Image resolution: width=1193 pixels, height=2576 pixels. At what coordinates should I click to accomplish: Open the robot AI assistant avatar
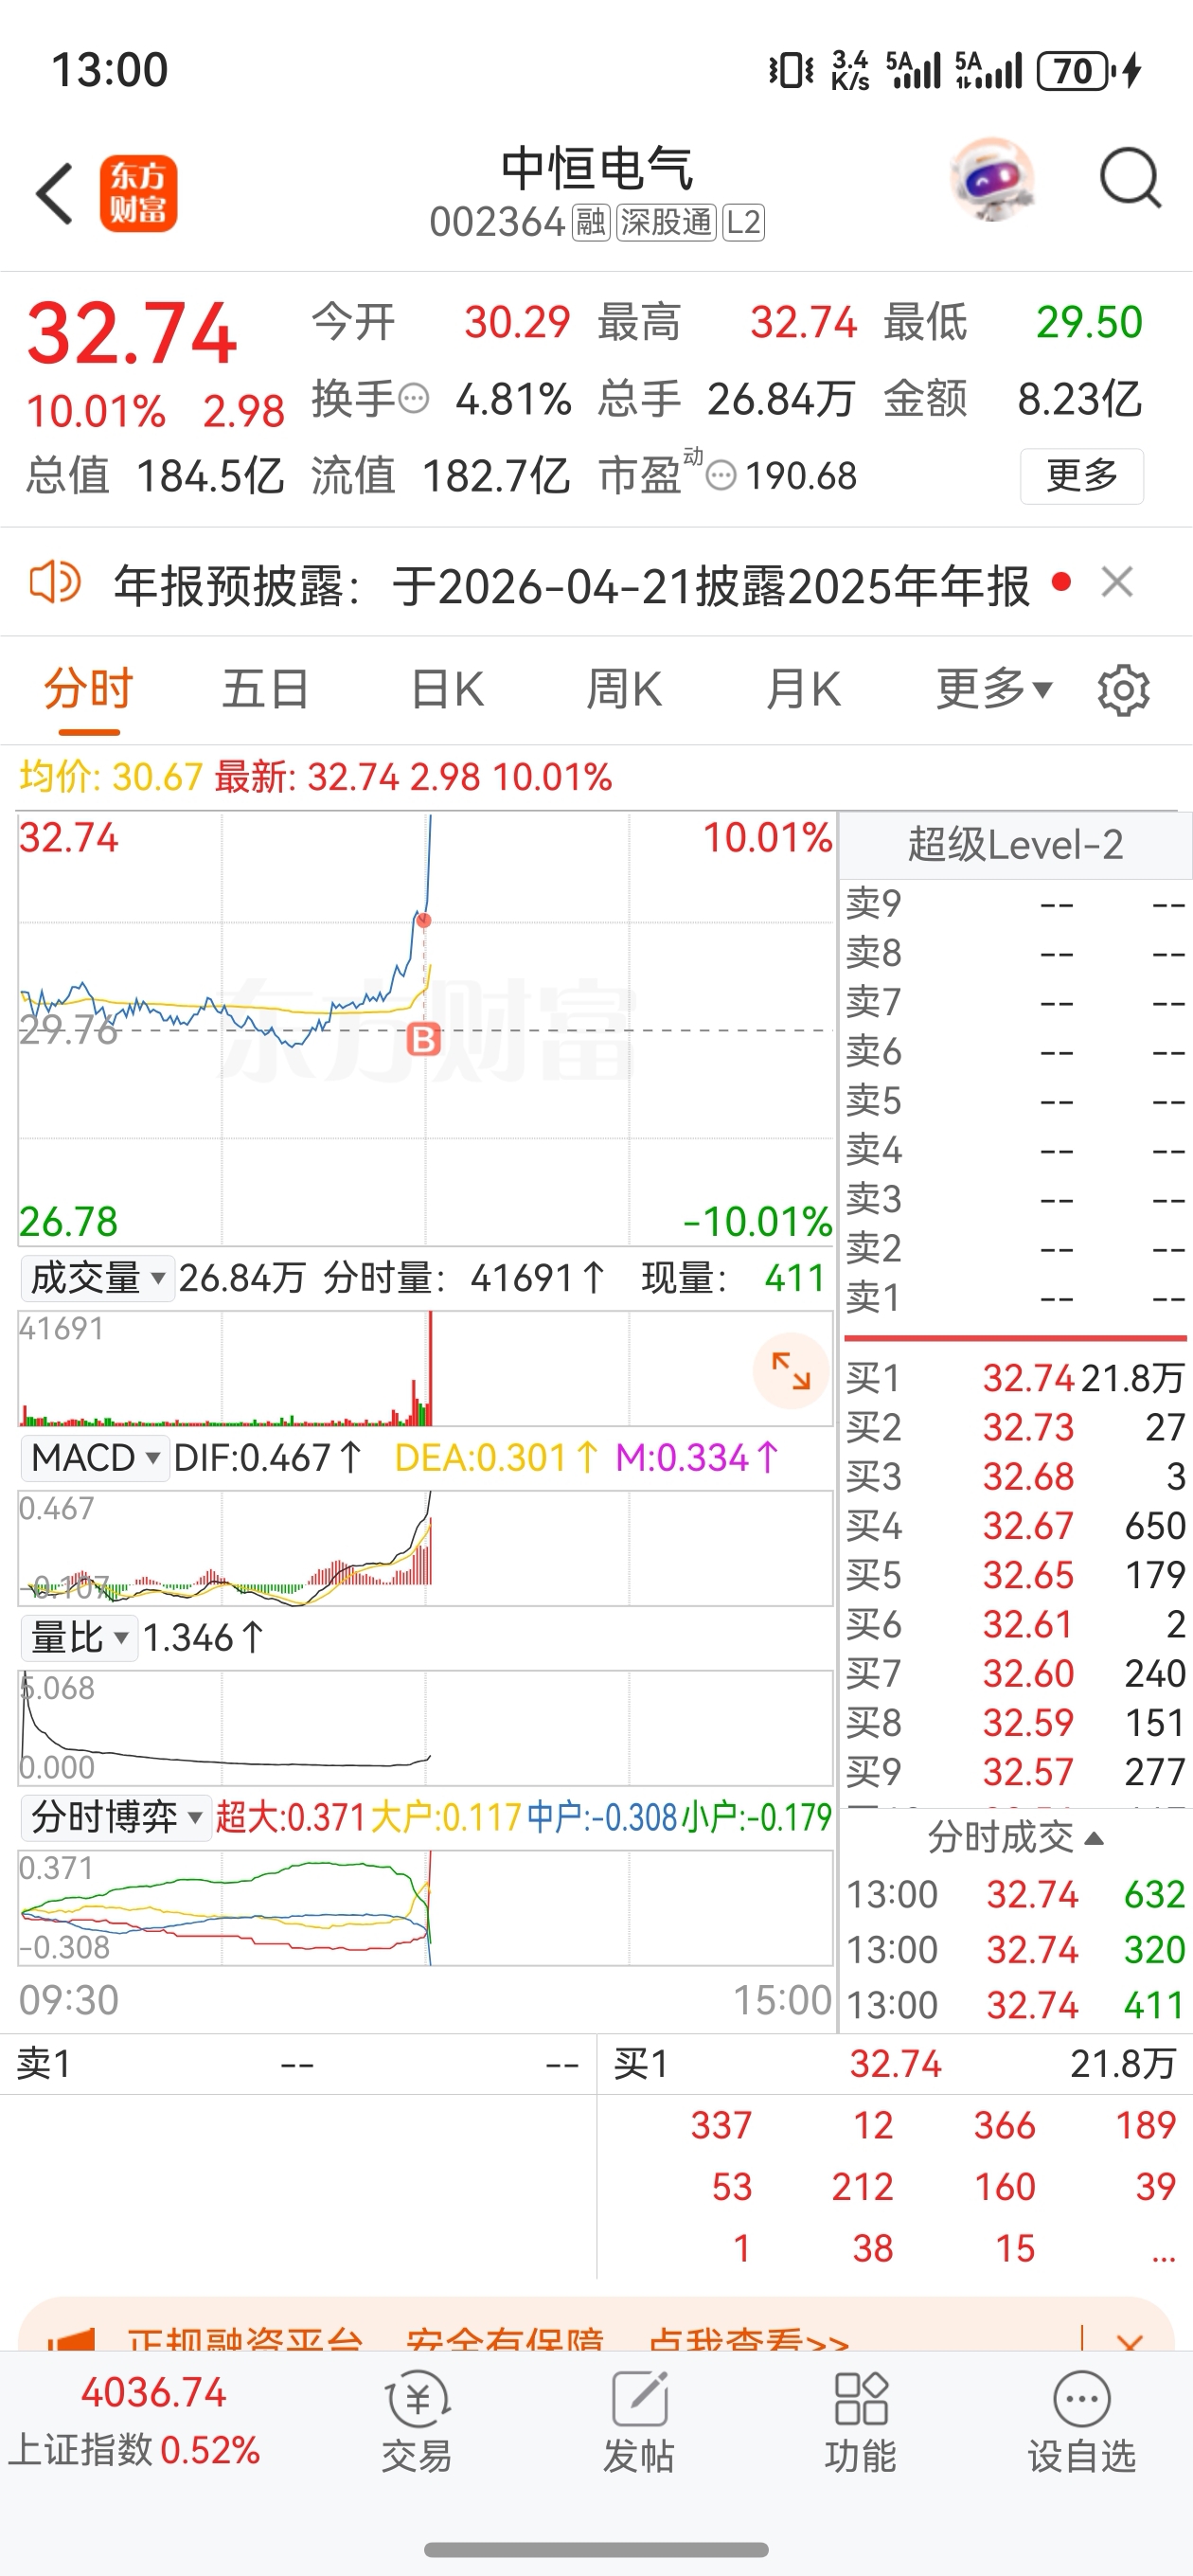[x=991, y=180]
